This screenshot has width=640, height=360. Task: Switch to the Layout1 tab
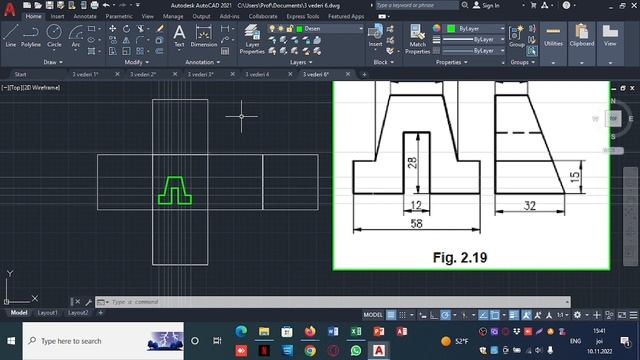point(48,313)
